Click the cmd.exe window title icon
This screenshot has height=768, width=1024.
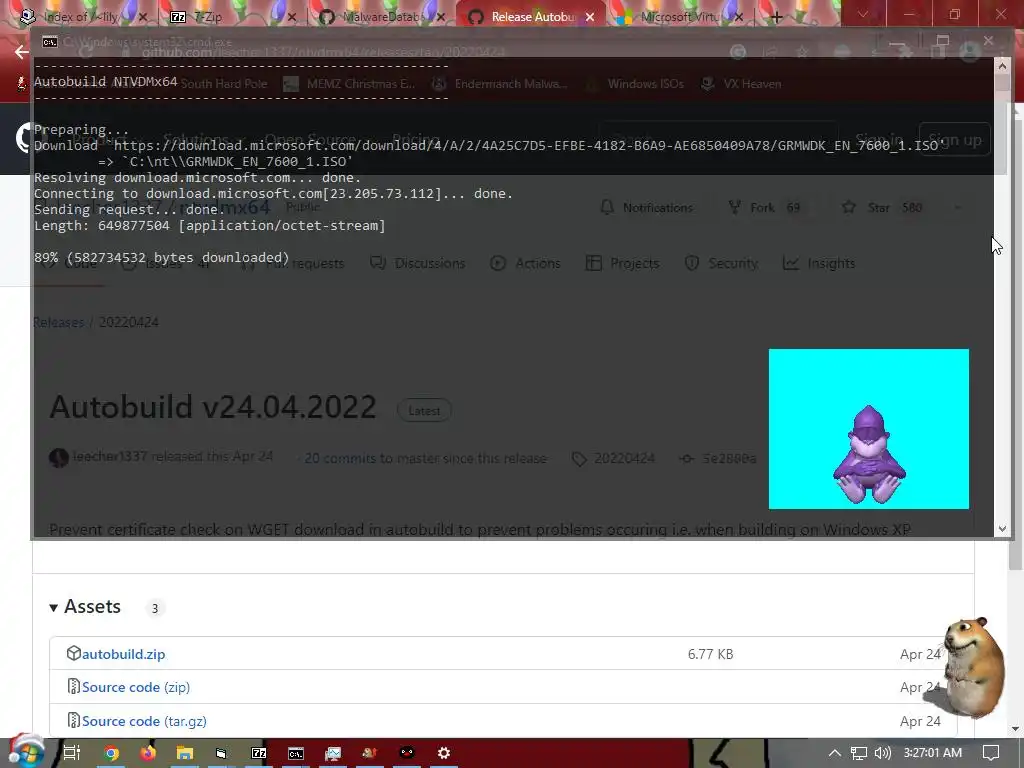click(50, 42)
